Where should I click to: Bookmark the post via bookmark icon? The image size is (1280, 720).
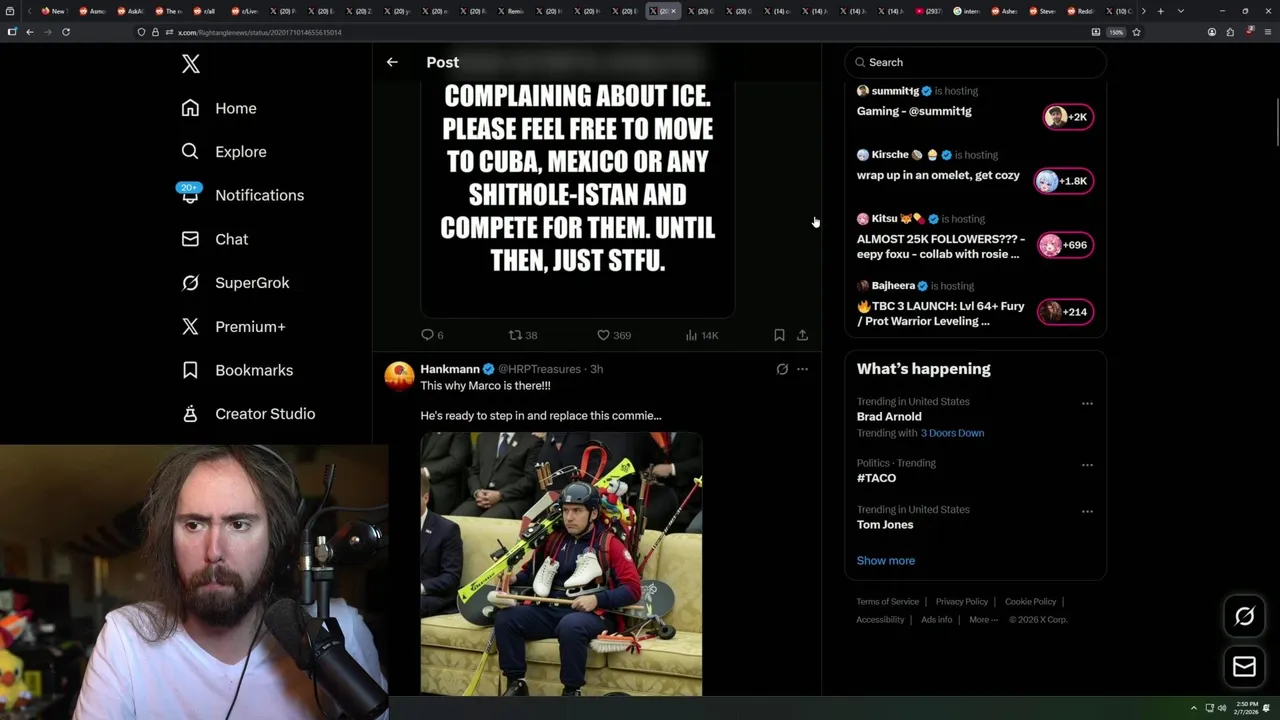[x=779, y=335]
